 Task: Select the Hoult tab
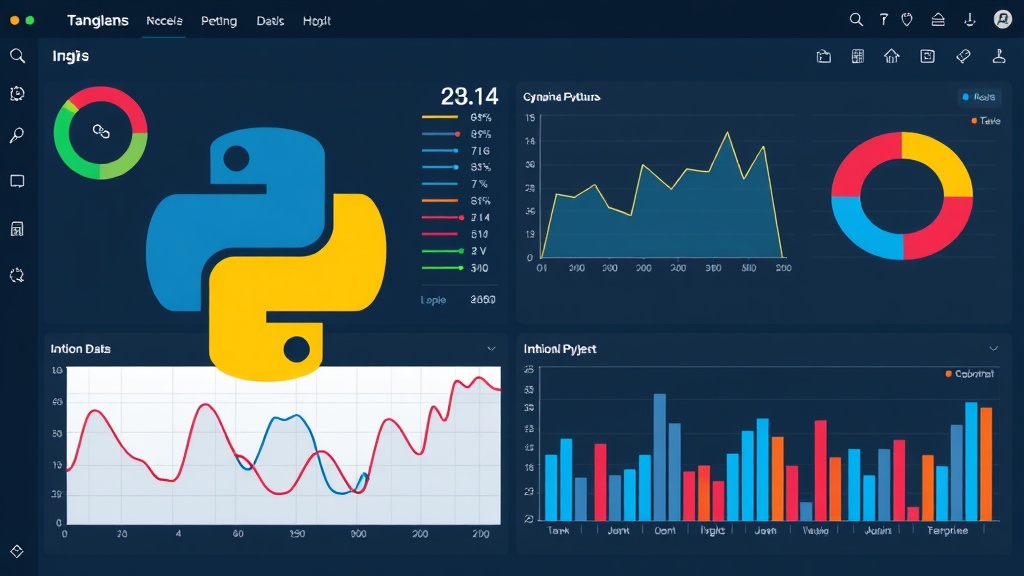click(x=317, y=21)
